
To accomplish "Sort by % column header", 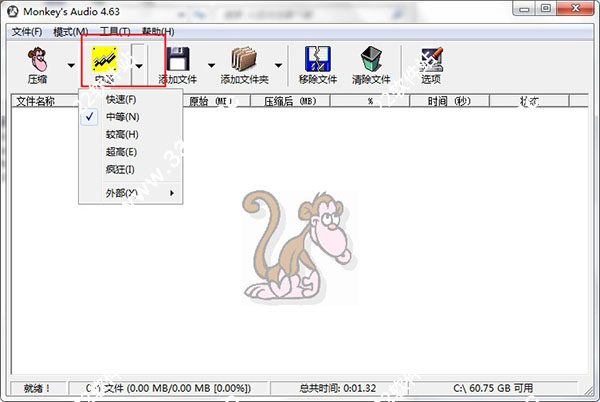I will coord(370,101).
